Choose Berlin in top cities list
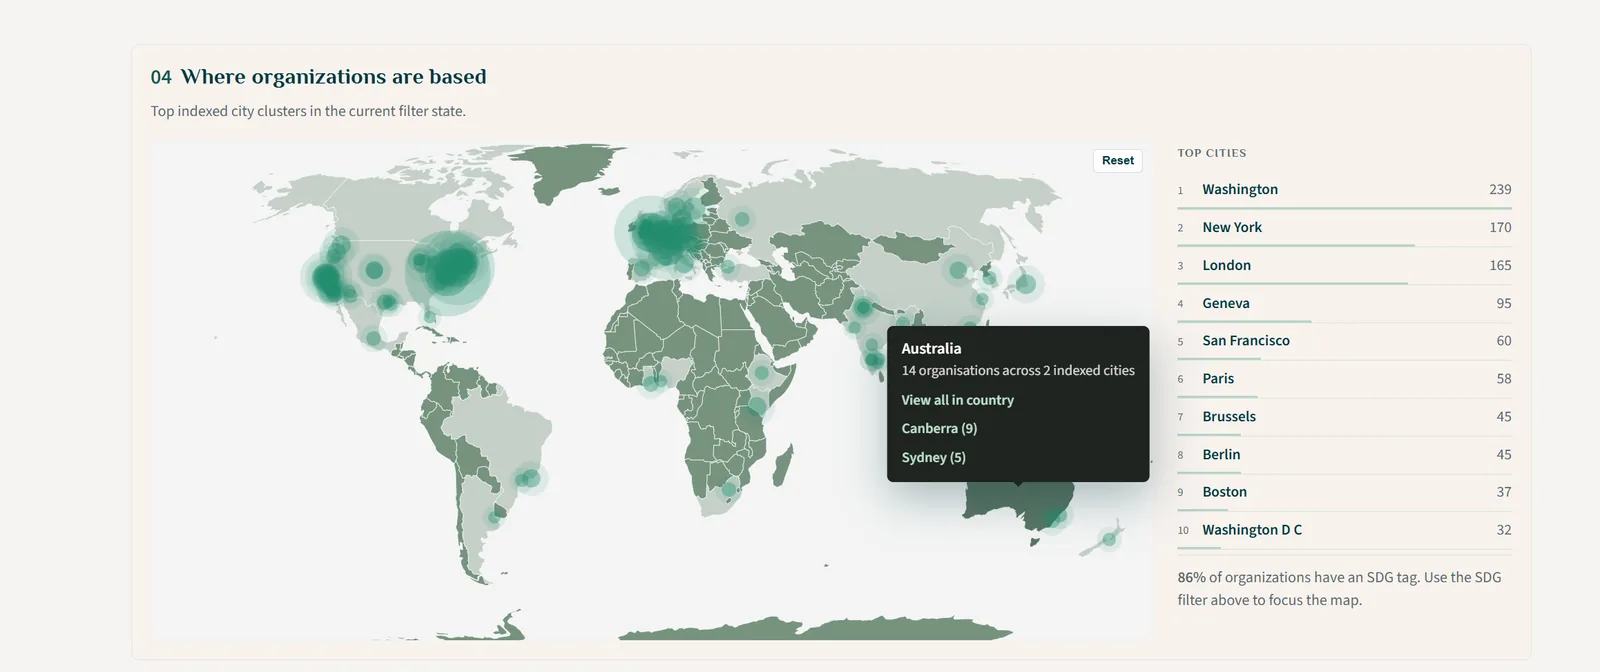1600x672 pixels. coord(1344,455)
